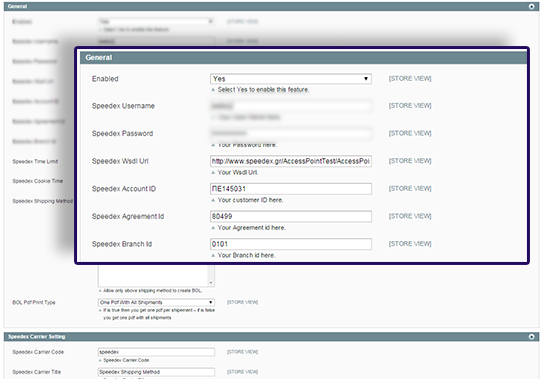
Task: Click STORE VIEW beside Speedex Account ID
Action: (x=410, y=188)
